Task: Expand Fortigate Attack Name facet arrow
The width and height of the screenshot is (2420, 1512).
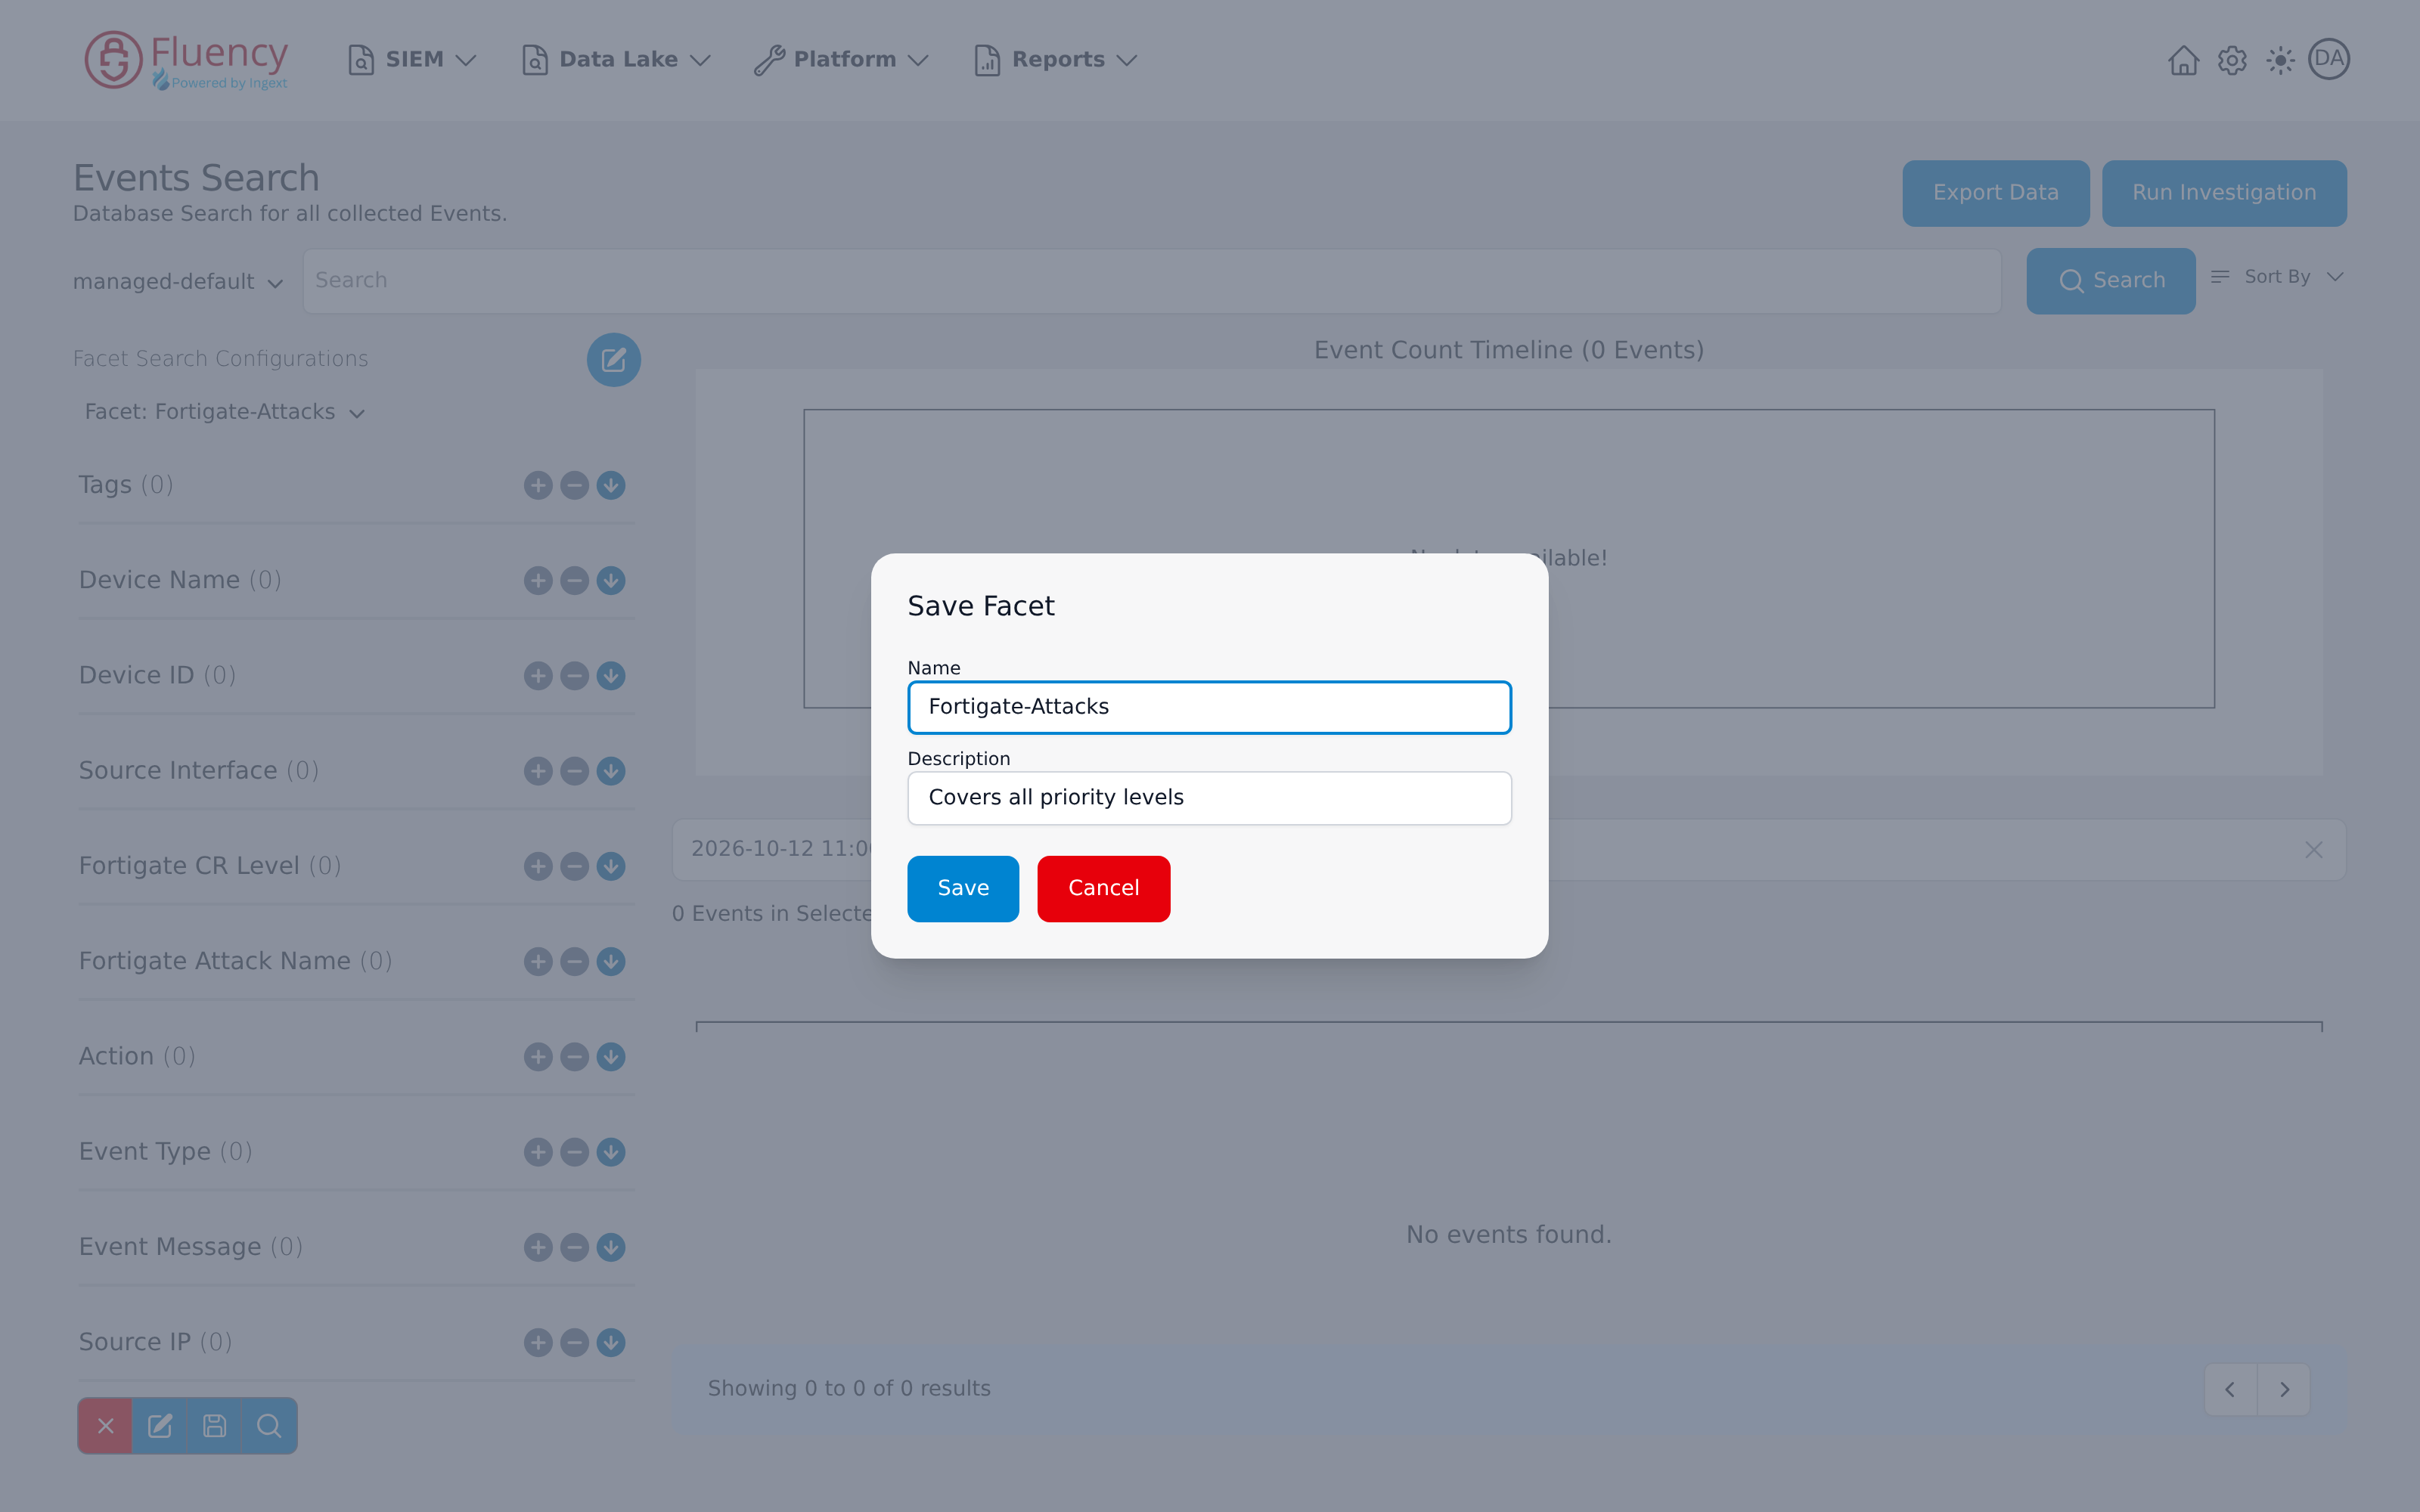Action: (611, 961)
